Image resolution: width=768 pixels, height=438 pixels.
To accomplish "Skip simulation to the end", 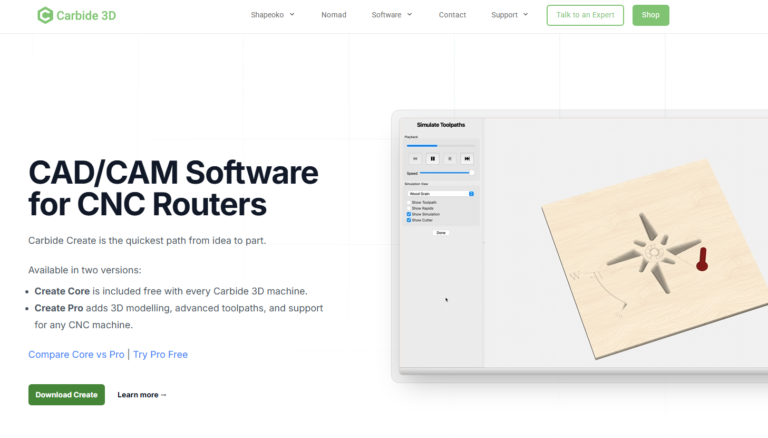I will click(x=467, y=159).
